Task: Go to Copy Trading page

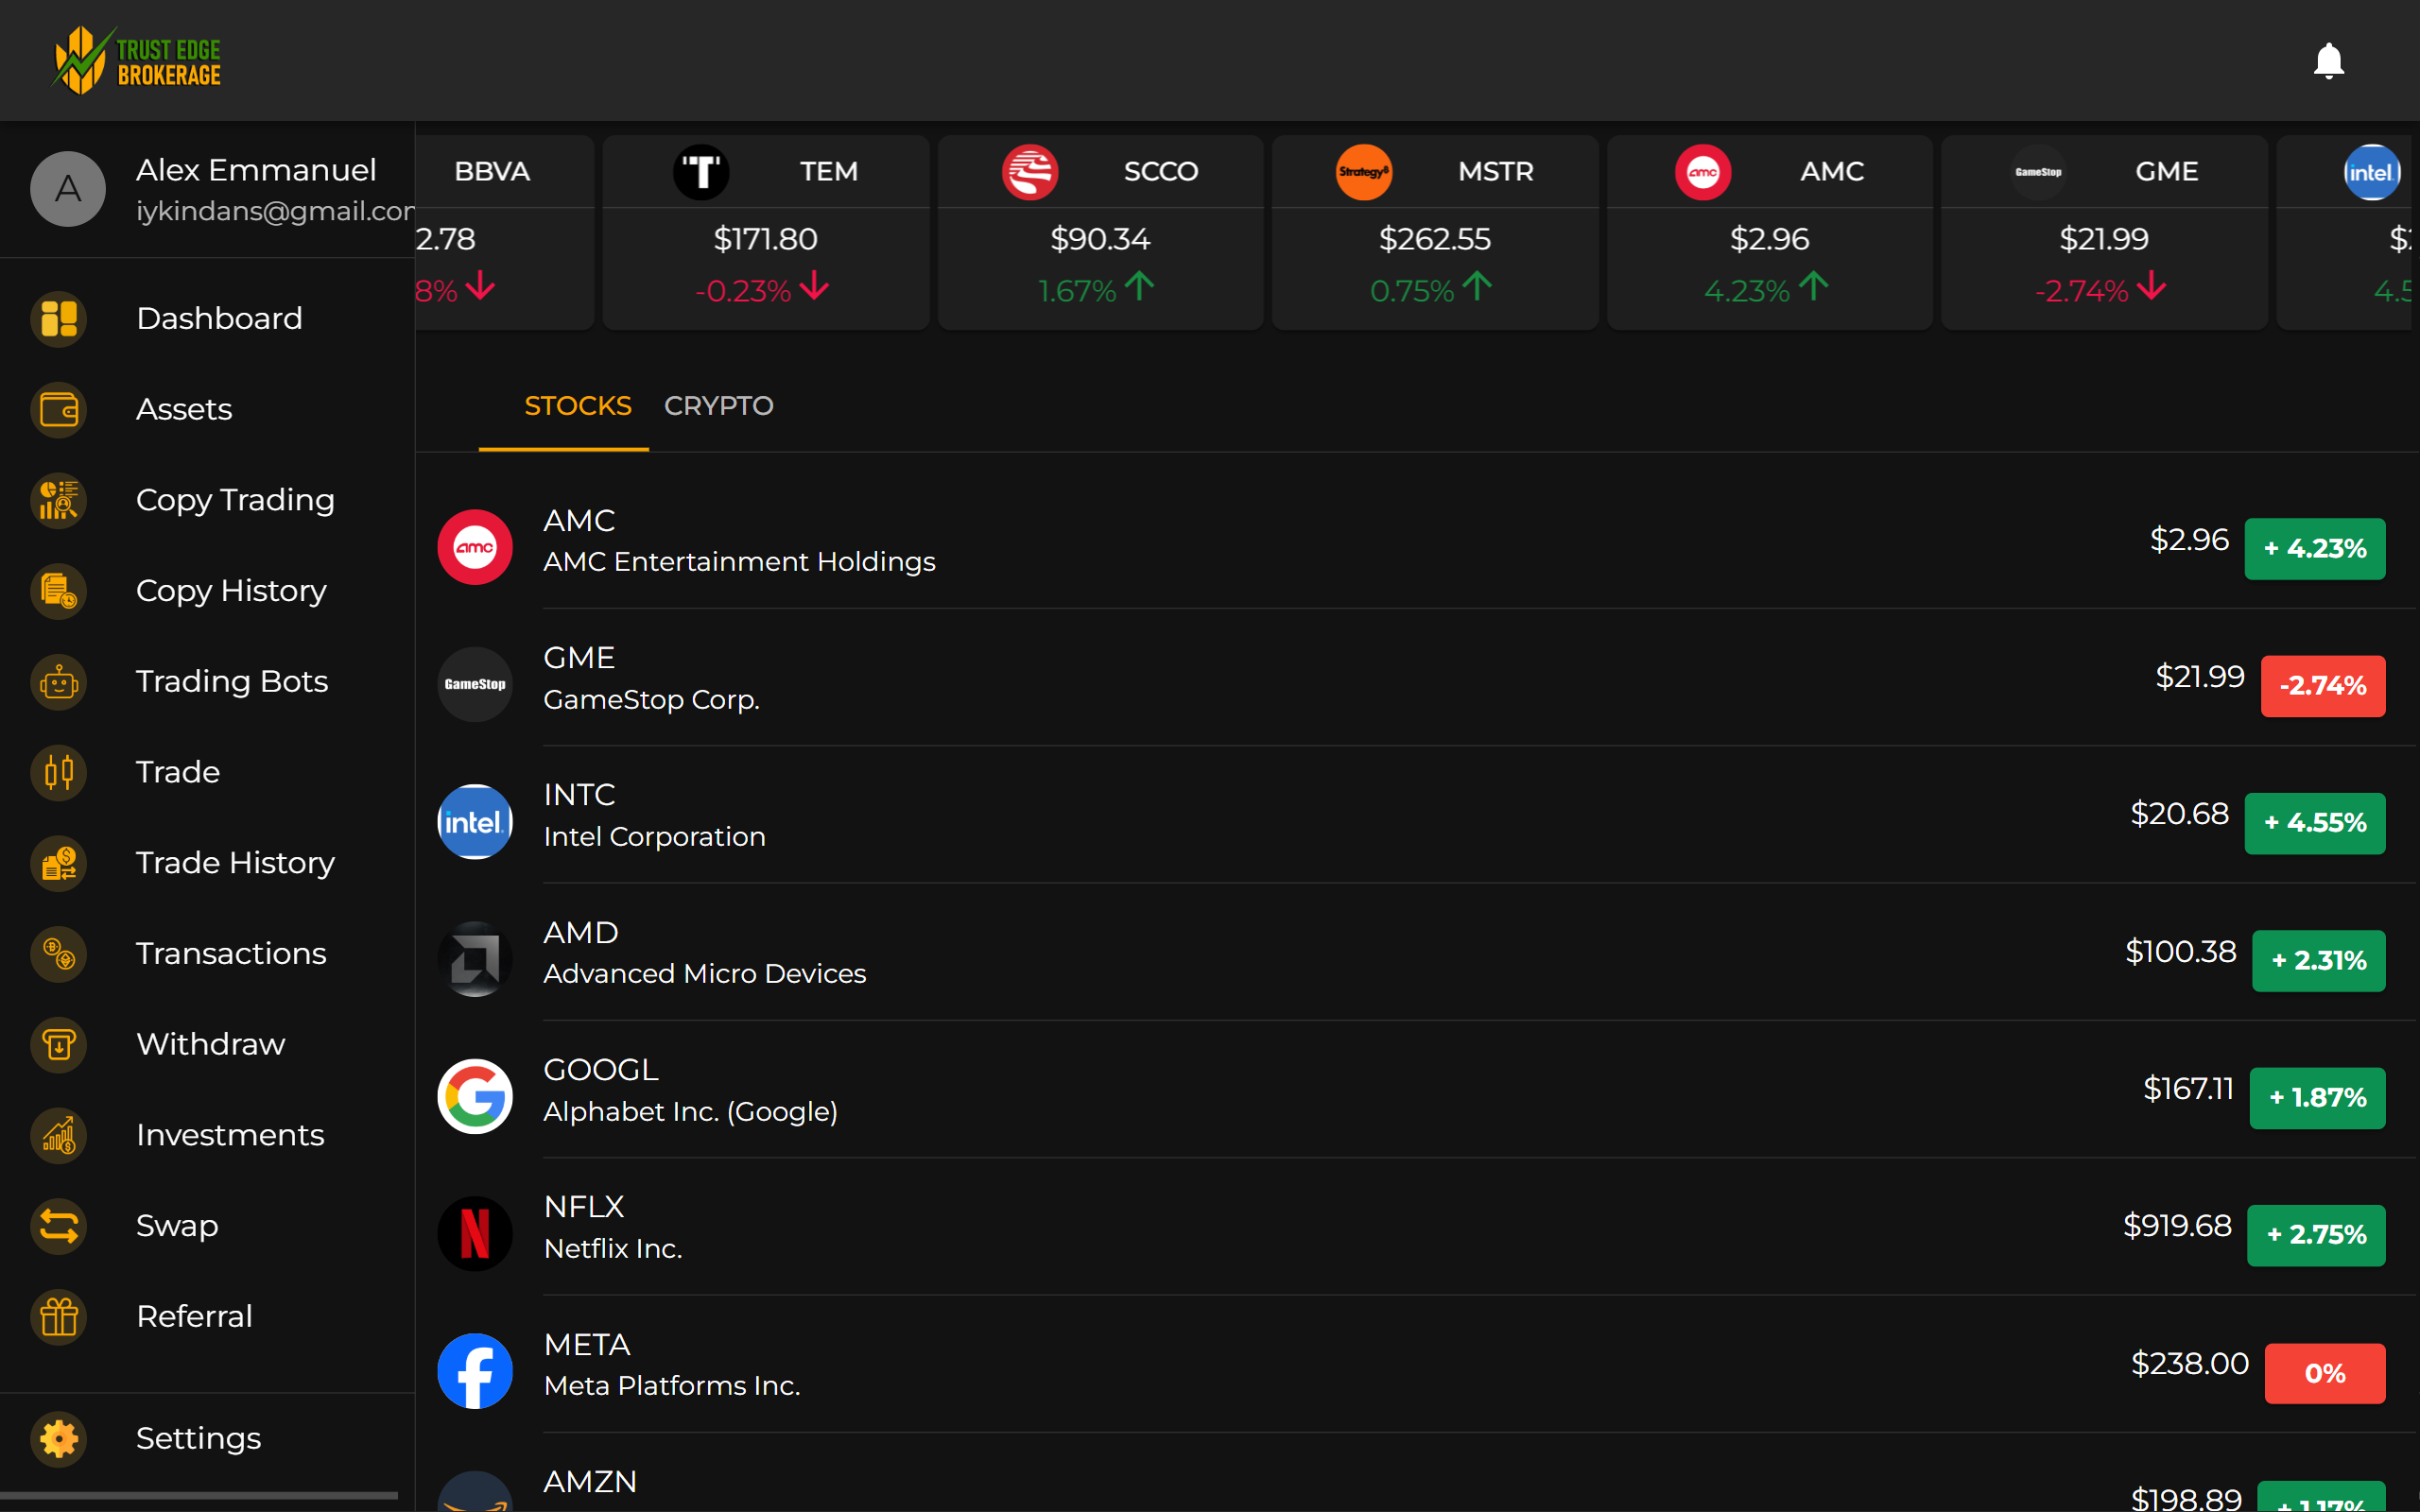Action: (x=207, y=500)
